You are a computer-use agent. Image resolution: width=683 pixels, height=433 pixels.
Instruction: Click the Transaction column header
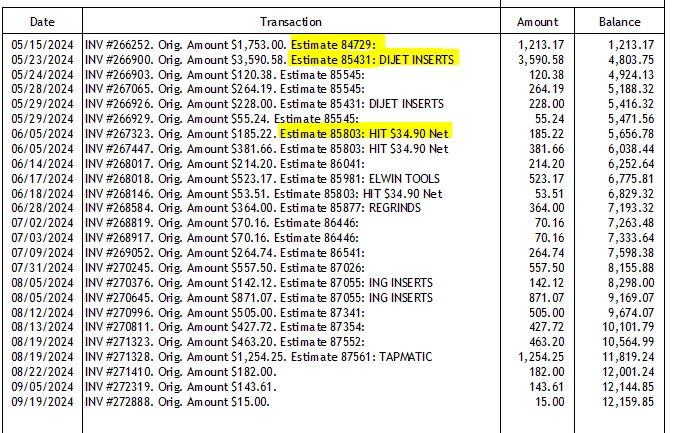pyautogui.click(x=291, y=22)
